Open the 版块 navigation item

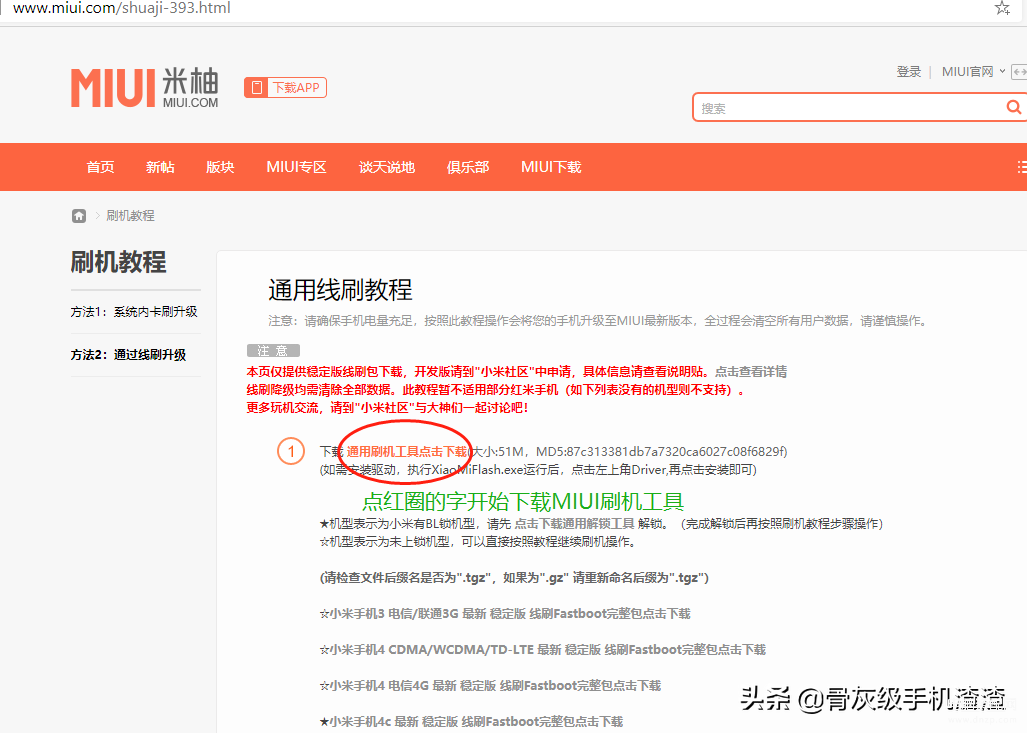click(x=220, y=167)
